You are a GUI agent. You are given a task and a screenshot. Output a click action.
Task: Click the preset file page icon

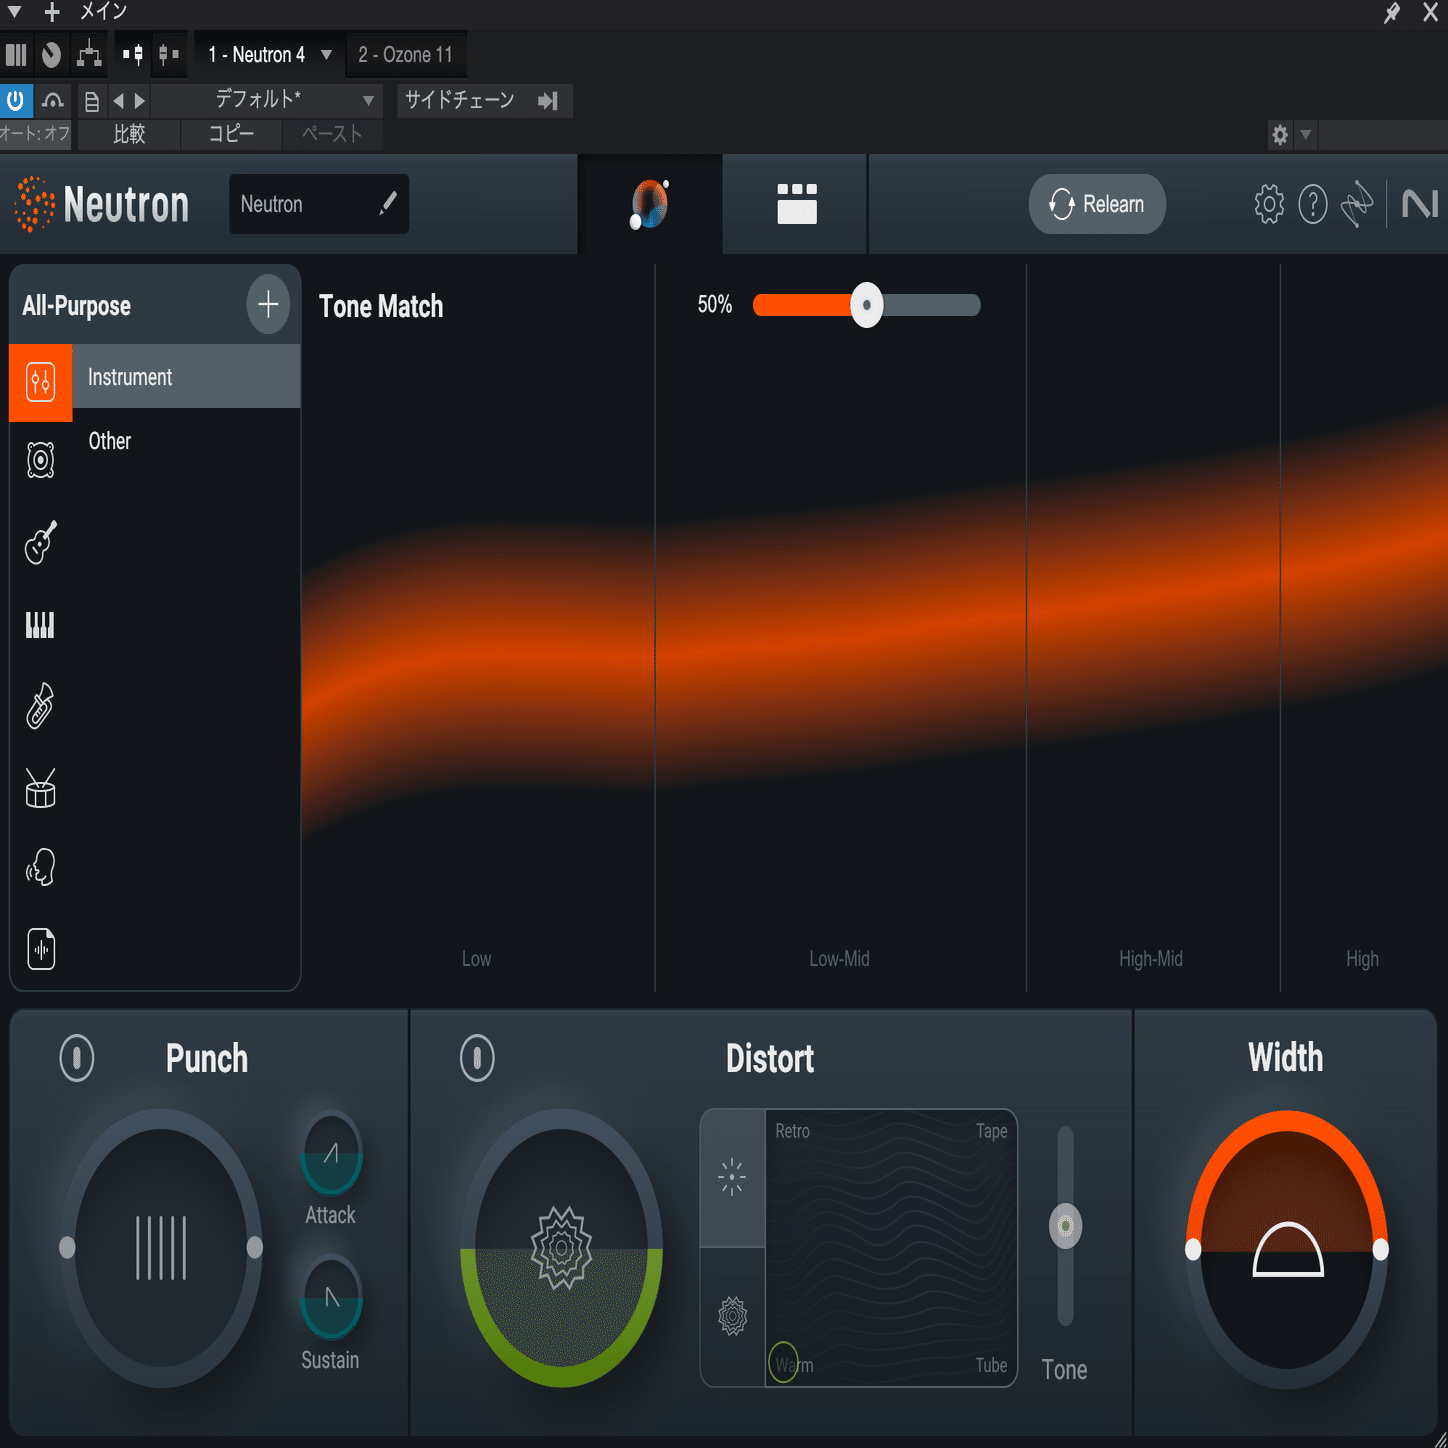point(92,101)
